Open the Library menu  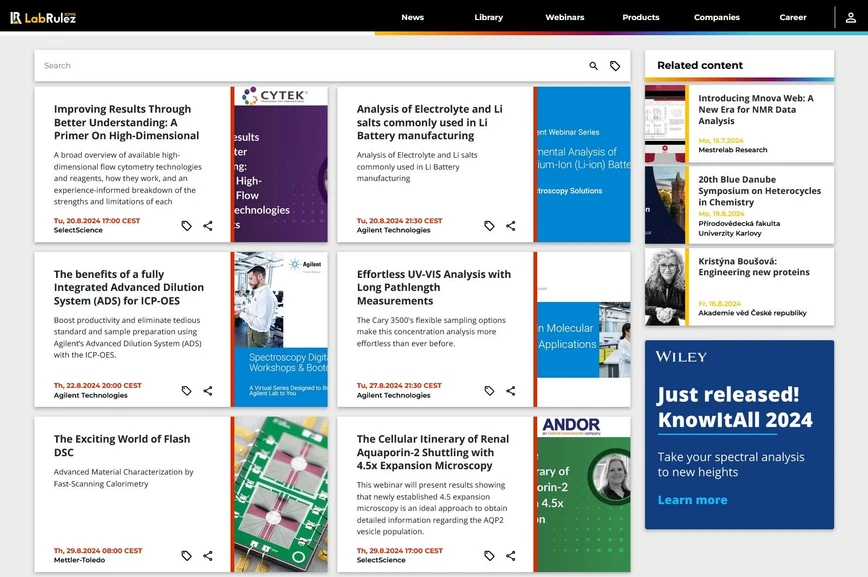click(489, 17)
